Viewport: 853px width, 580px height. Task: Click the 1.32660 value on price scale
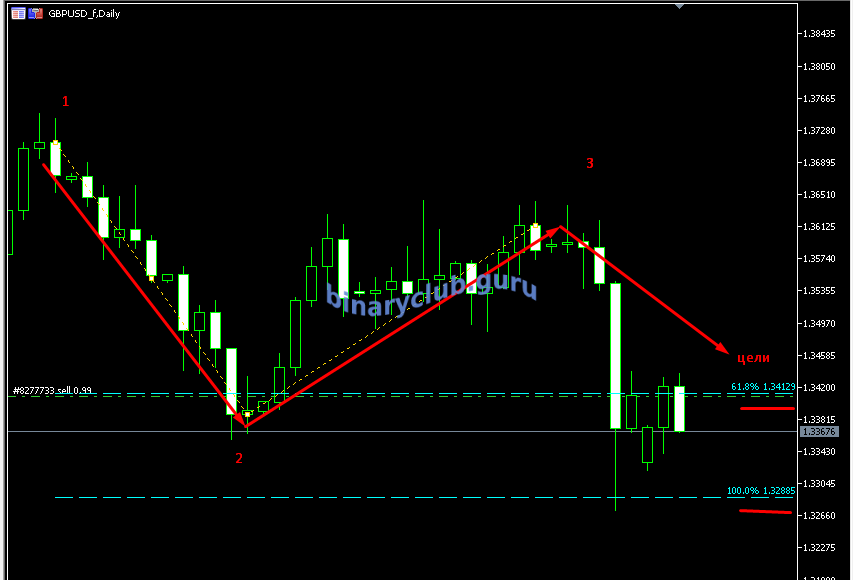[819, 516]
